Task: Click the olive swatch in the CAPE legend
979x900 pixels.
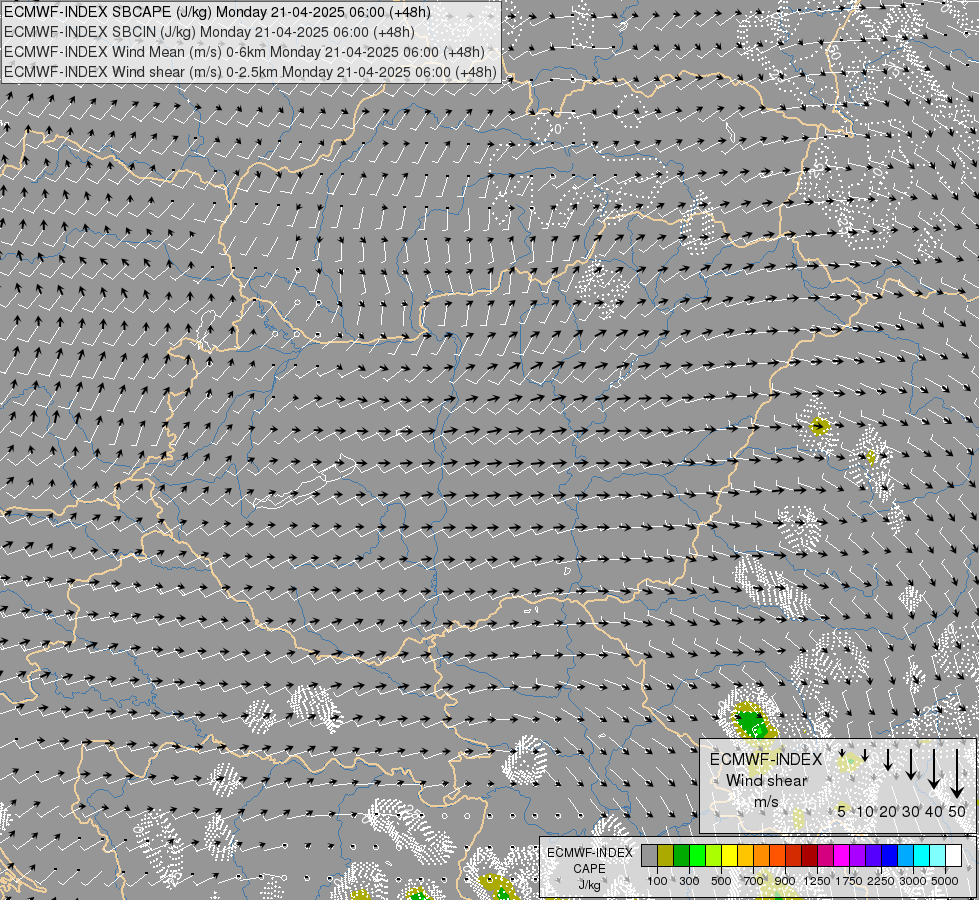Action: [666, 856]
